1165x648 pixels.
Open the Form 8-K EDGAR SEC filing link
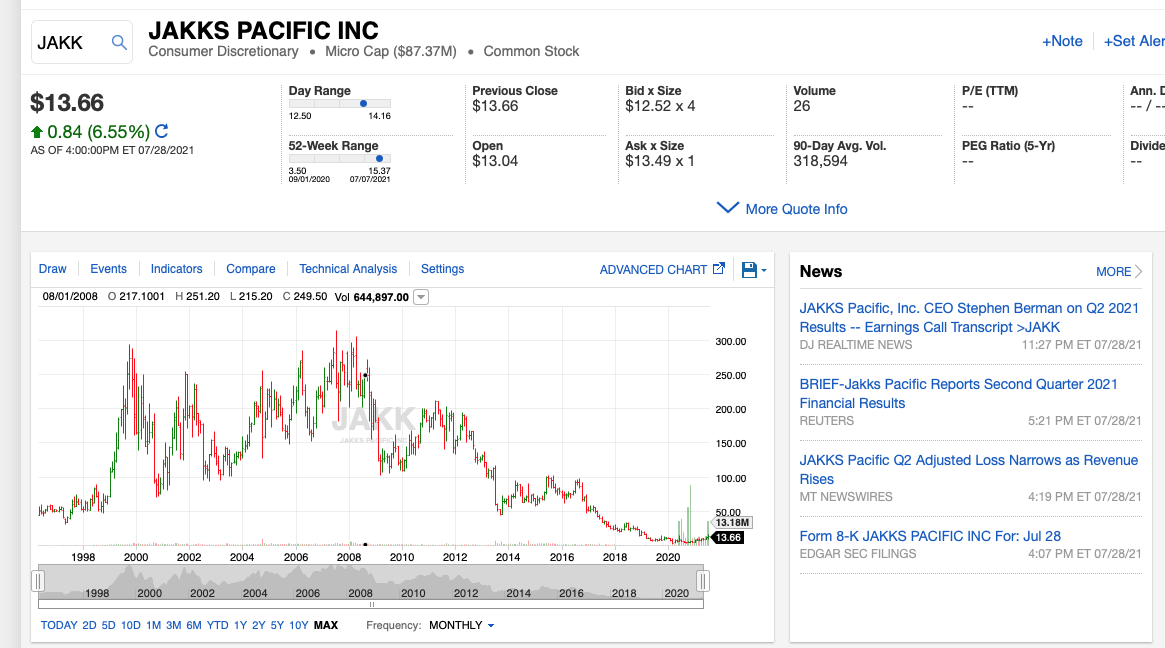pos(928,536)
